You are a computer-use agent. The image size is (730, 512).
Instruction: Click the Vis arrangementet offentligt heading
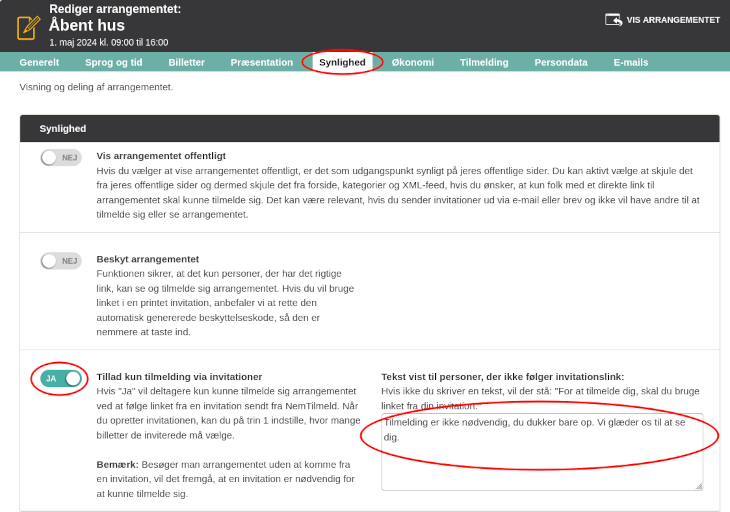161,156
